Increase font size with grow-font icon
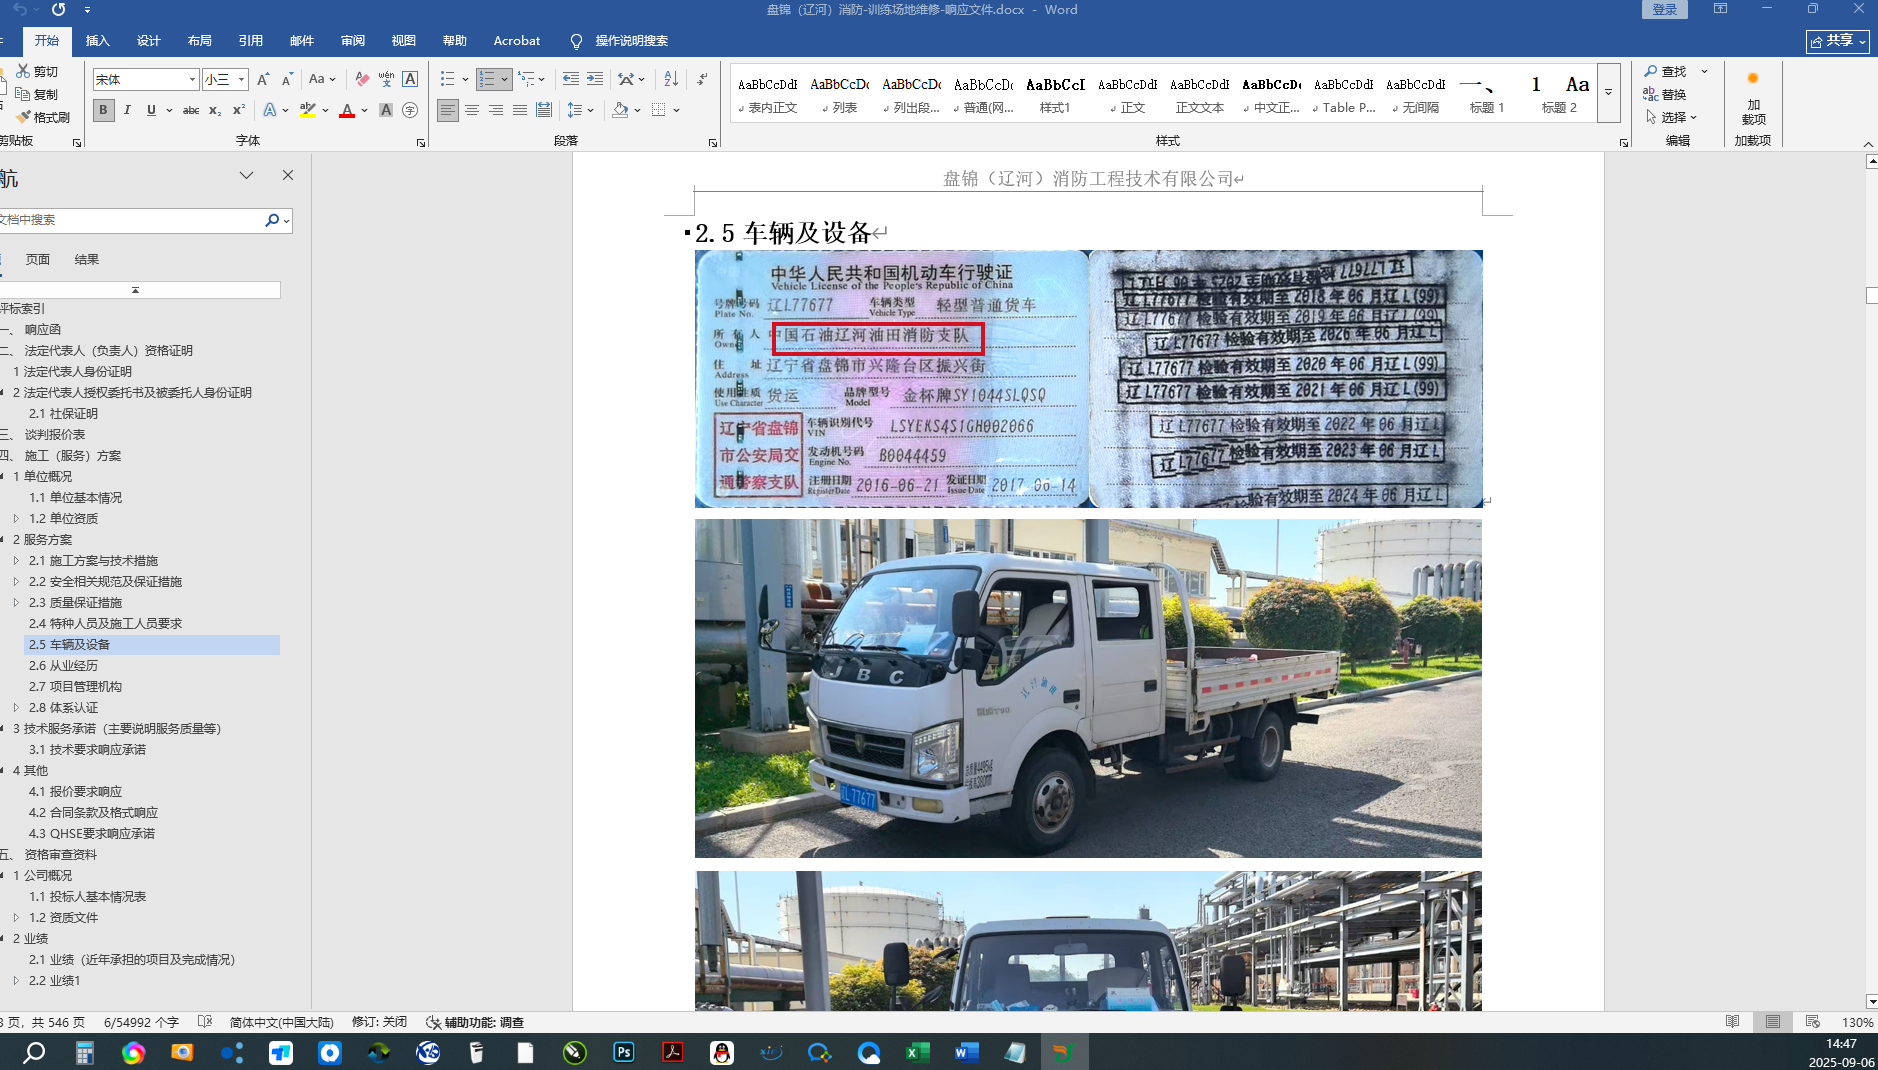This screenshot has height=1070, width=1878. click(263, 79)
